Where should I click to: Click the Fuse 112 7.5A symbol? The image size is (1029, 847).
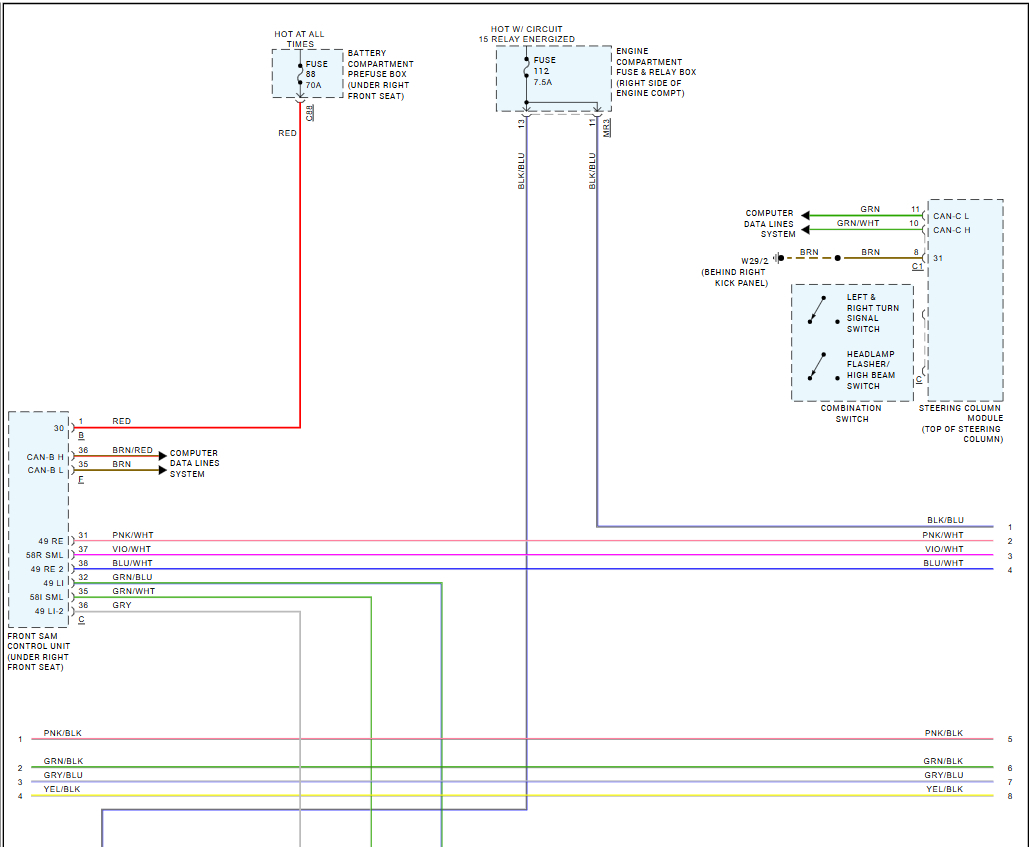click(526, 71)
